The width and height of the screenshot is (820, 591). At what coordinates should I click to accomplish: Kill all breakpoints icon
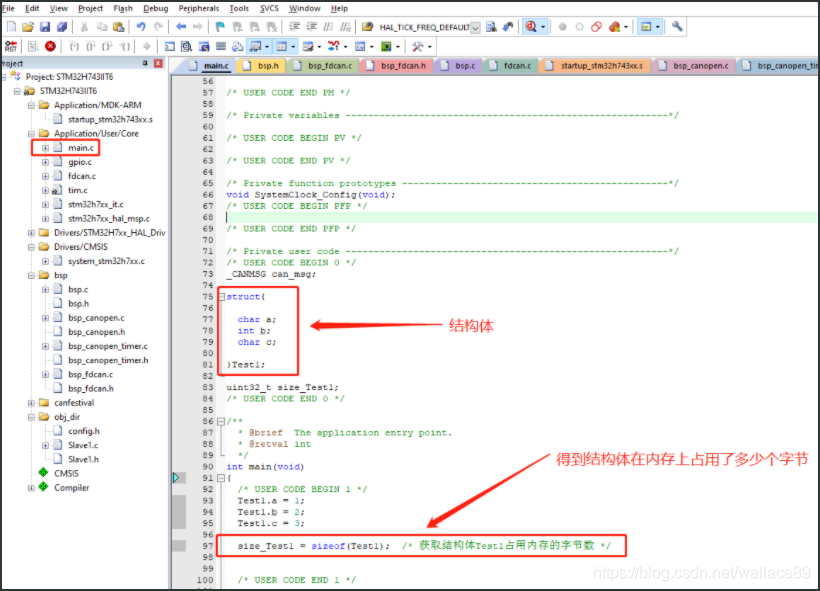pyautogui.click(x=614, y=27)
